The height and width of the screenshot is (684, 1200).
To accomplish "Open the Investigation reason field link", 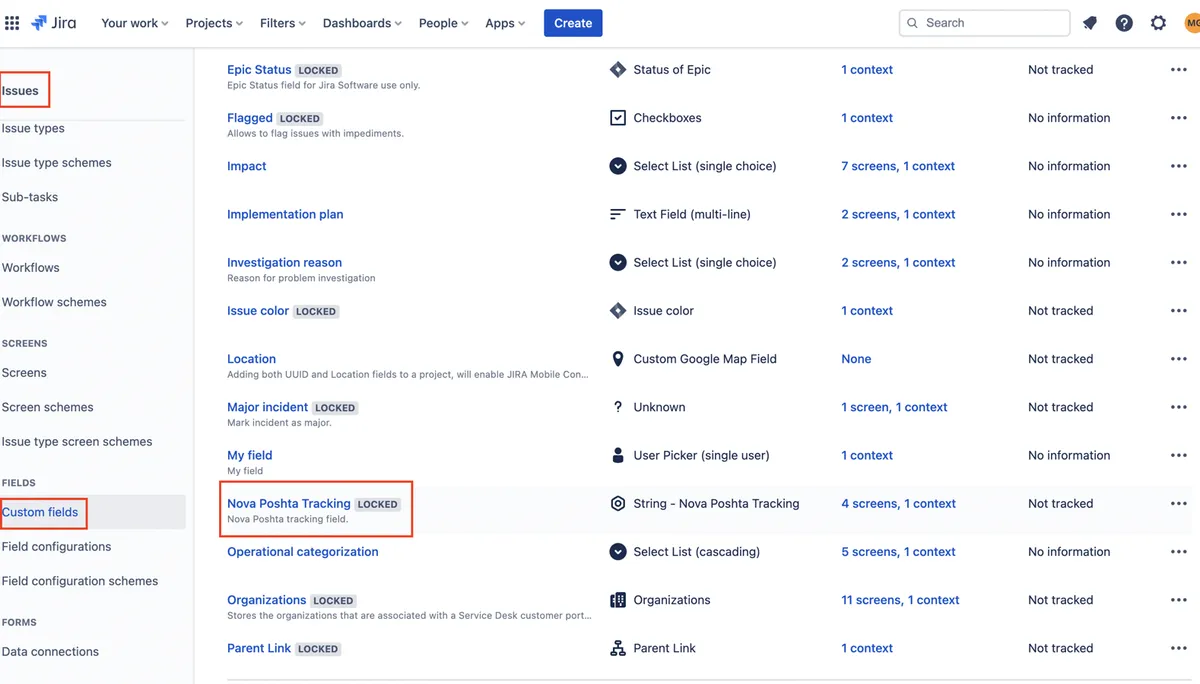I will tap(284, 262).
